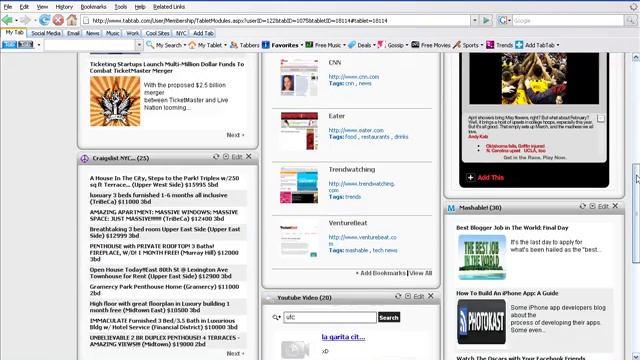This screenshot has width=640, height=360.
Task: Click the magnifier button of the Google search box
Action: 630,20
